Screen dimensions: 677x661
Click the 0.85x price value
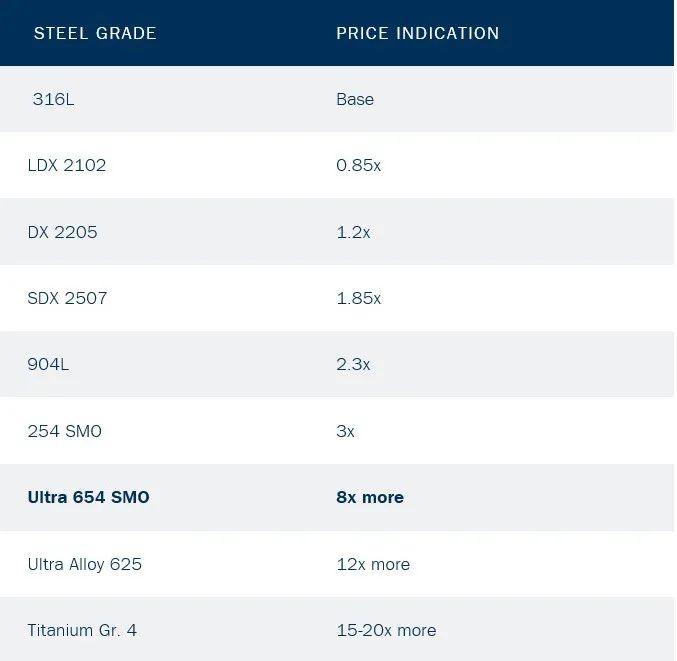click(358, 165)
